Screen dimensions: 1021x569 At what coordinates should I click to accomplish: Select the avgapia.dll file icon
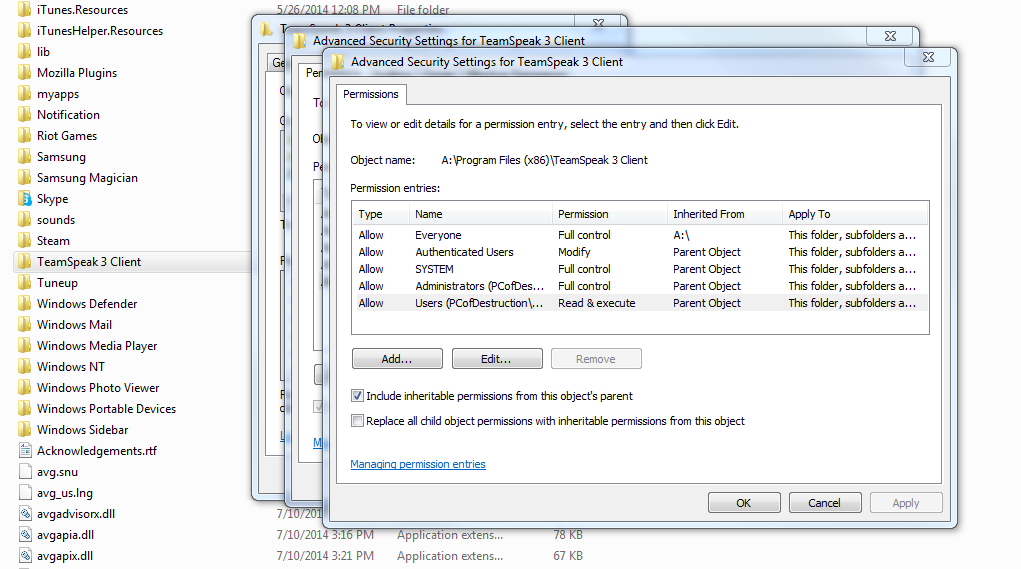coord(25,534)
